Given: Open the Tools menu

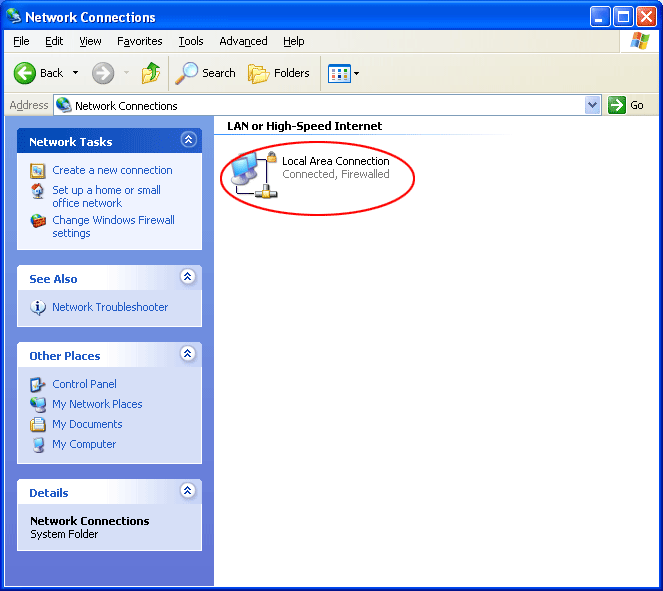Looking at the screenshot, I should point(191,41).
